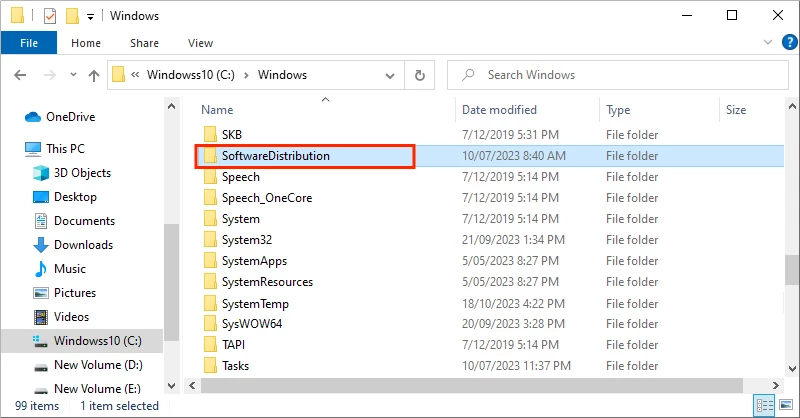Click the navigation pane scroll up arrow
800x418 pixels.
(x=171, y=107)
